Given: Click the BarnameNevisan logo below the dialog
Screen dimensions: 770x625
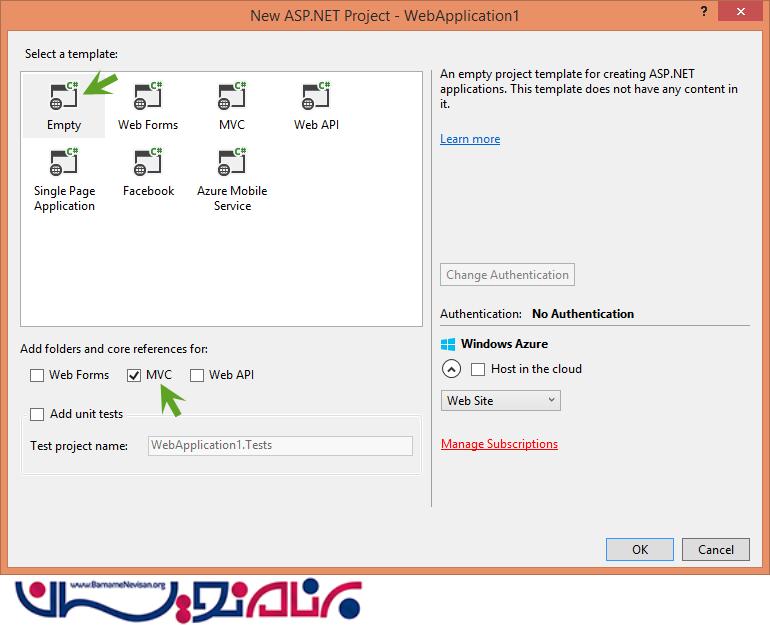Looking at the screenshot, I should point(188,600).
